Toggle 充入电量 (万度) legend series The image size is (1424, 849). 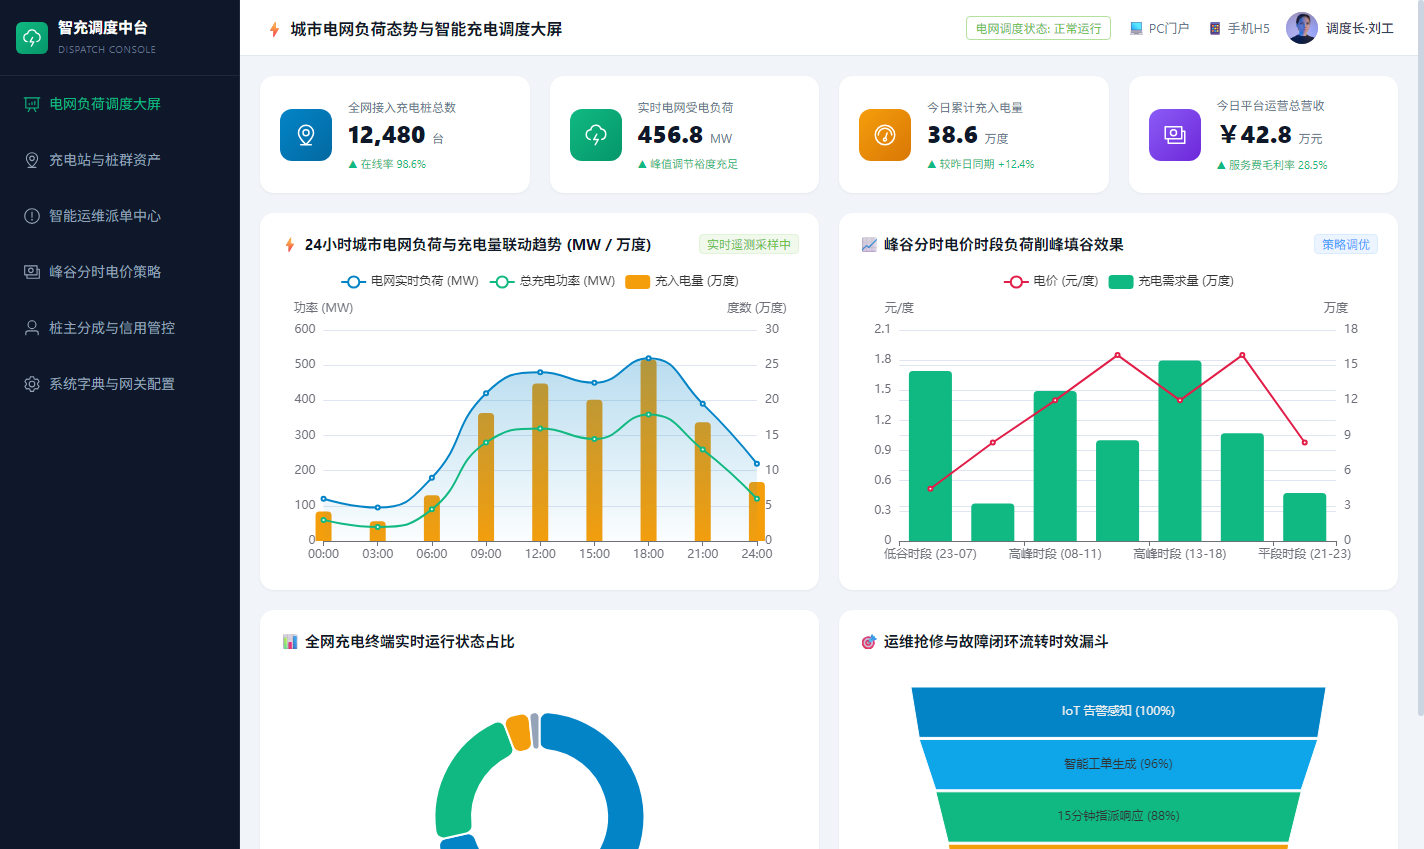(x=682, y=282)
